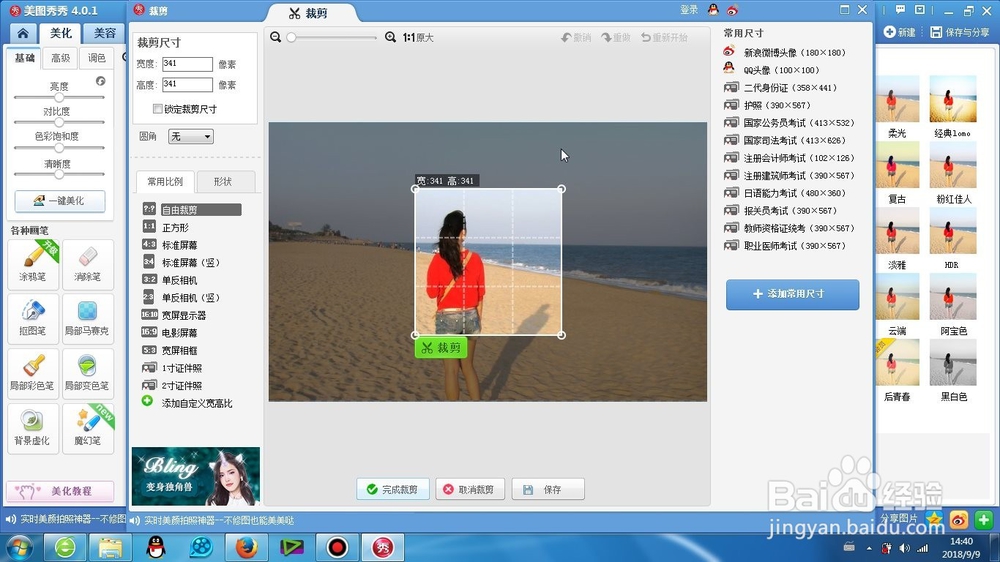This screenshot has width=1000, height=562.
Task: Adjust the 对比度 contrast slider
Action: pyautogui.click(x=59, y=122)
